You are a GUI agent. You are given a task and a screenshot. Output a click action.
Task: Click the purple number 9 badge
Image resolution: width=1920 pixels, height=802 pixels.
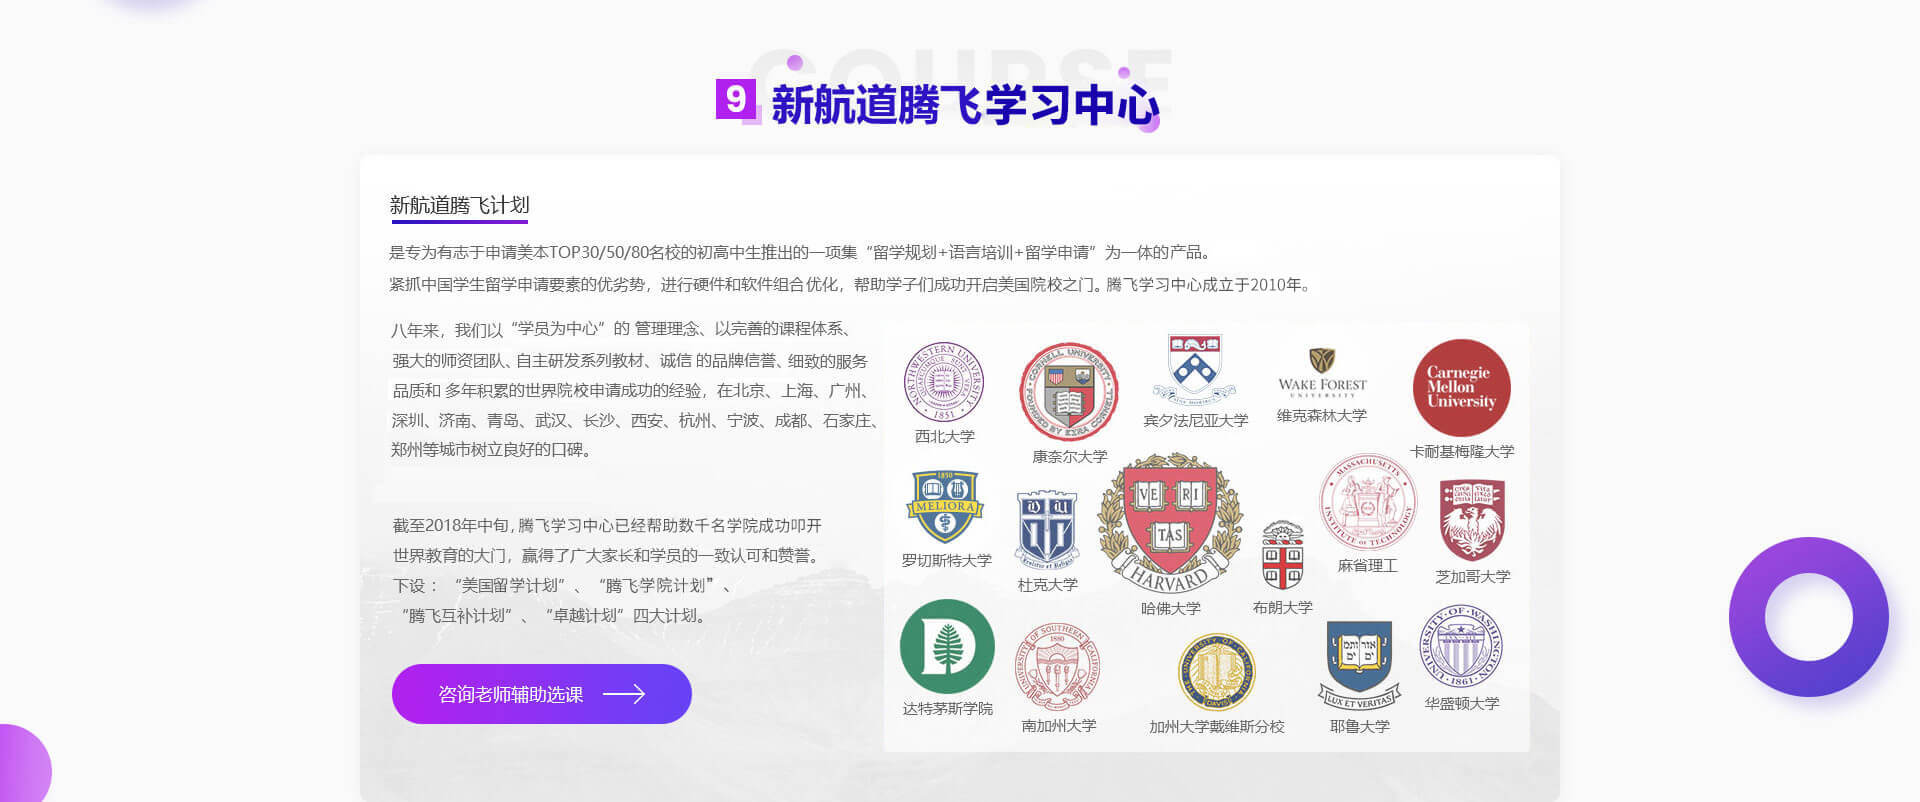tap(735, 99)
